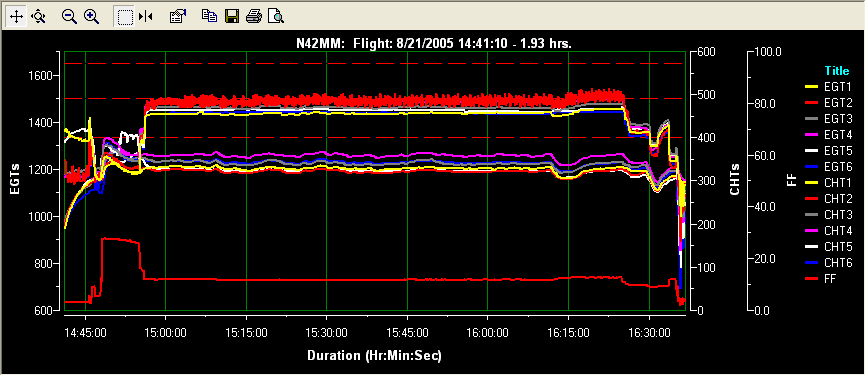The image size is (866, 376).
Task: Click the EGT4 magenta legend swatch
Action: tap(811, 135)
